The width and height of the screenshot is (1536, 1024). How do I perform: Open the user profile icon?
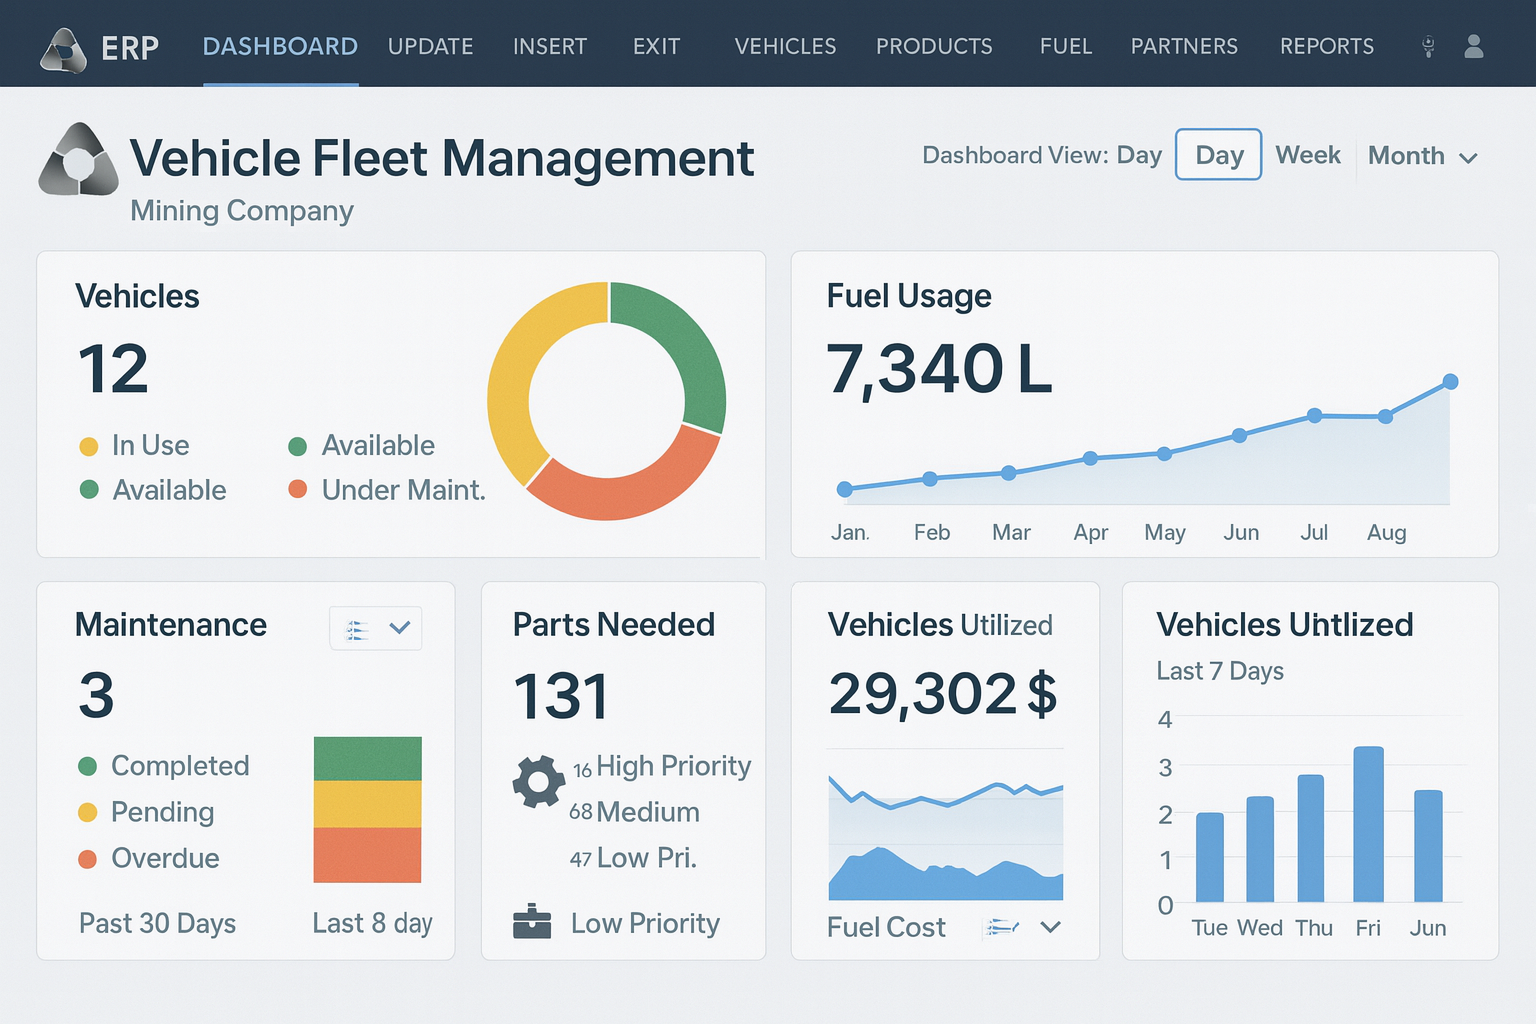[1473, 47]
